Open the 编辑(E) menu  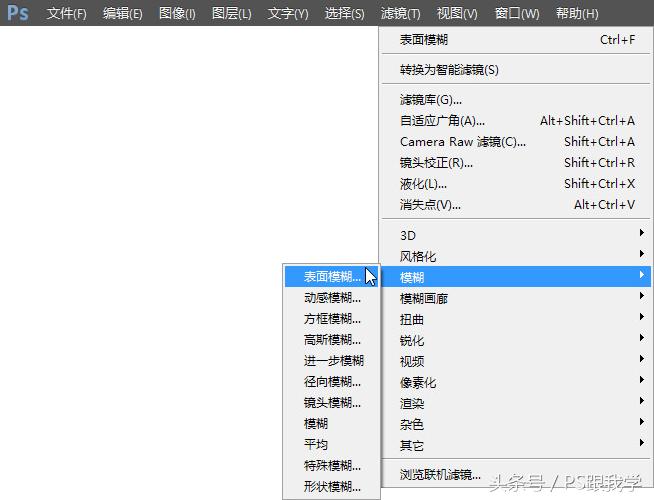123,13
